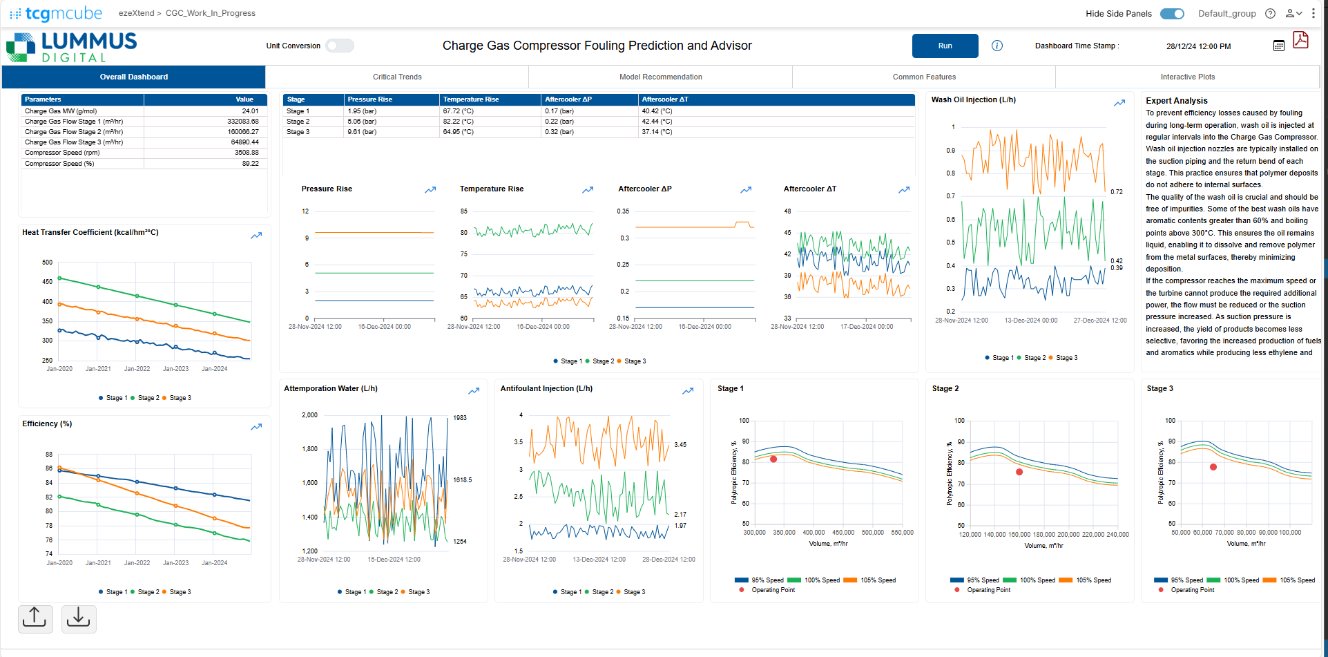The width and height of the screenshot is (1328, 657).
Task: Click the upload icon at bottom left
Action: (34, 618)
